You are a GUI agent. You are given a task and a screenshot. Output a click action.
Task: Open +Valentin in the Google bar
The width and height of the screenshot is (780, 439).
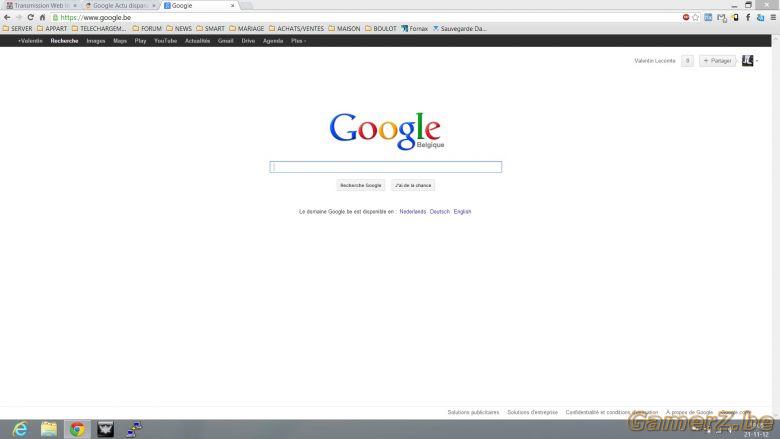pos(30,41)
